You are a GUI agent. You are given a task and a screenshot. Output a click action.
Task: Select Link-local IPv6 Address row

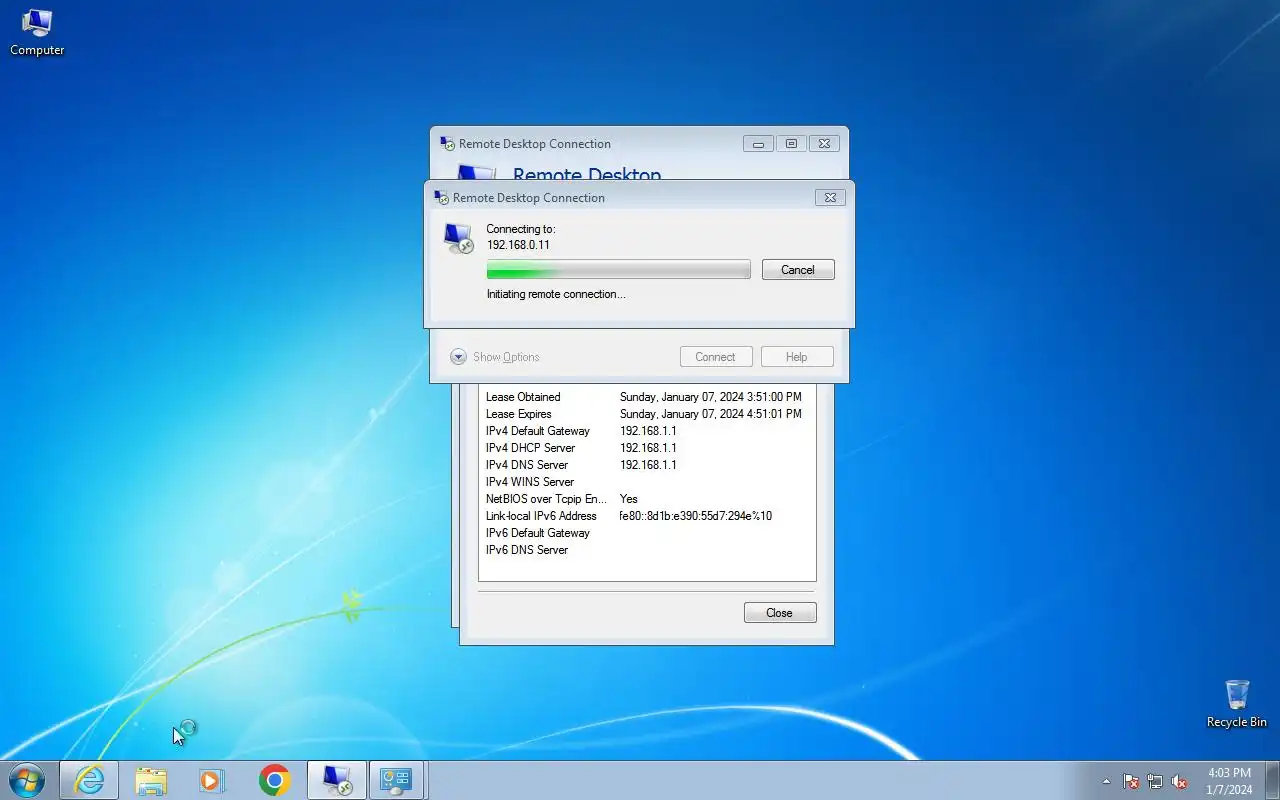tap(646, 516)
